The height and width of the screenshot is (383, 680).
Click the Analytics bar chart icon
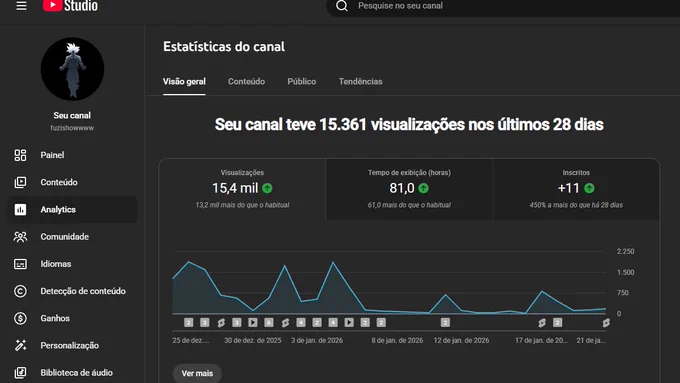20,210
